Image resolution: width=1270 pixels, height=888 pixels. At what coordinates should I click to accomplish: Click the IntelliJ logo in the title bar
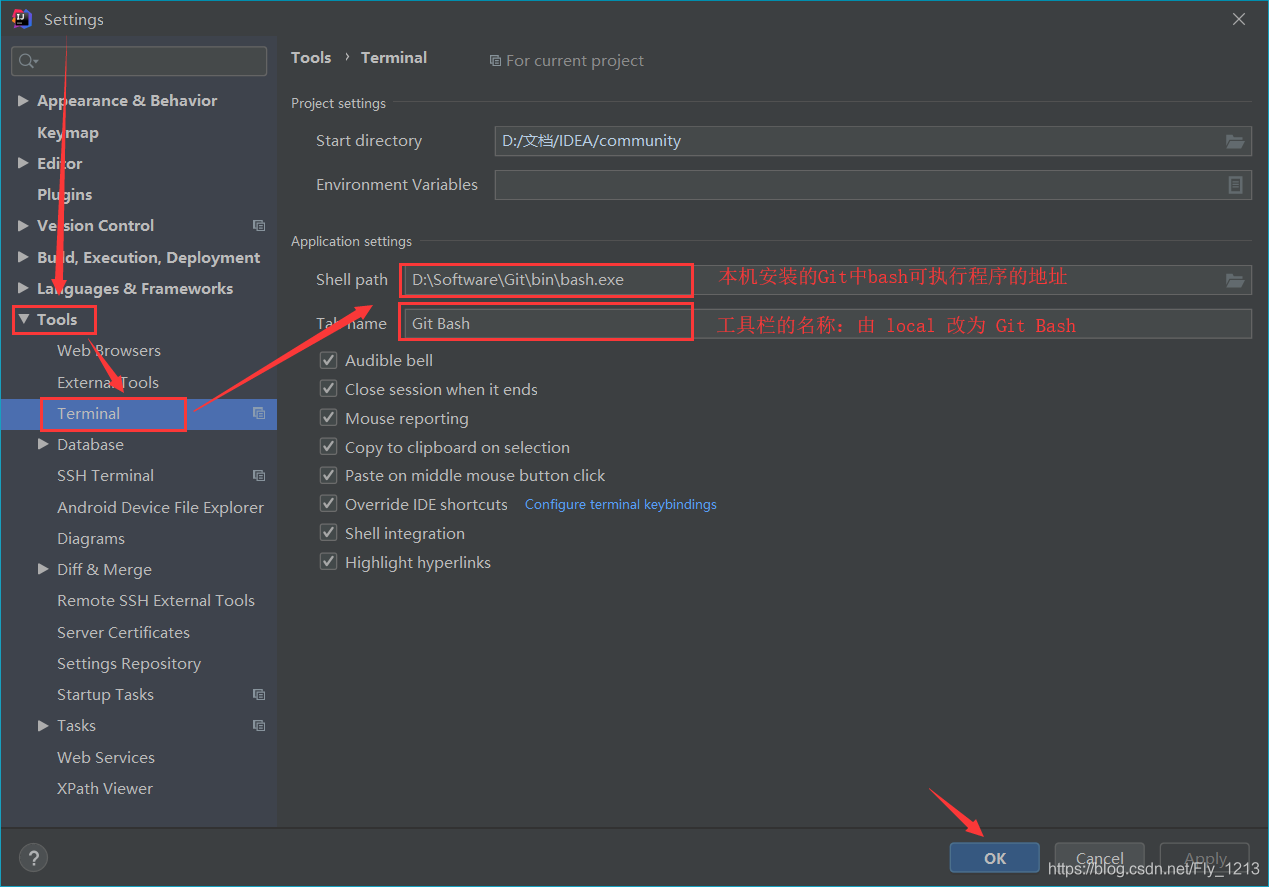tap(22, 19)
